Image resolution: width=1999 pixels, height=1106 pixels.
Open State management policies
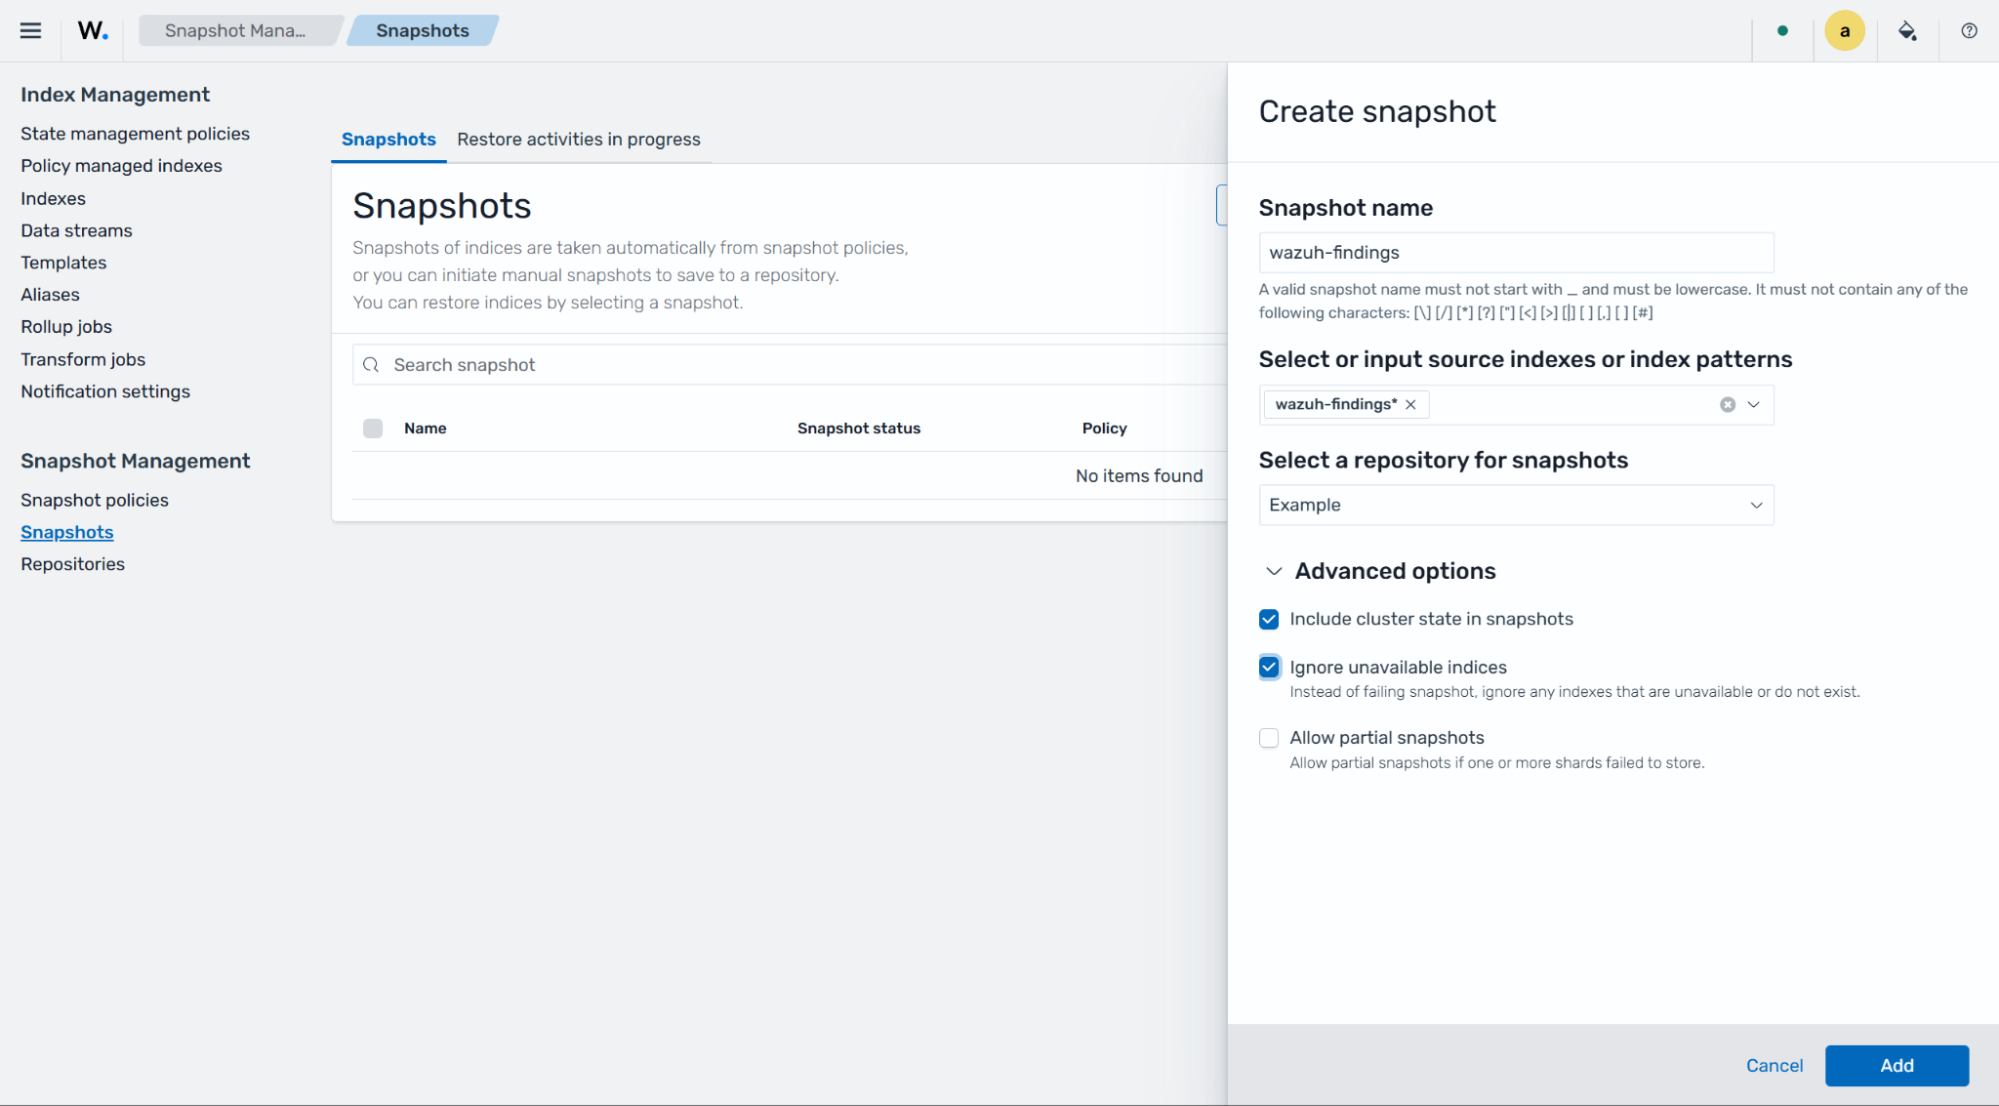[x=135, y=134]
